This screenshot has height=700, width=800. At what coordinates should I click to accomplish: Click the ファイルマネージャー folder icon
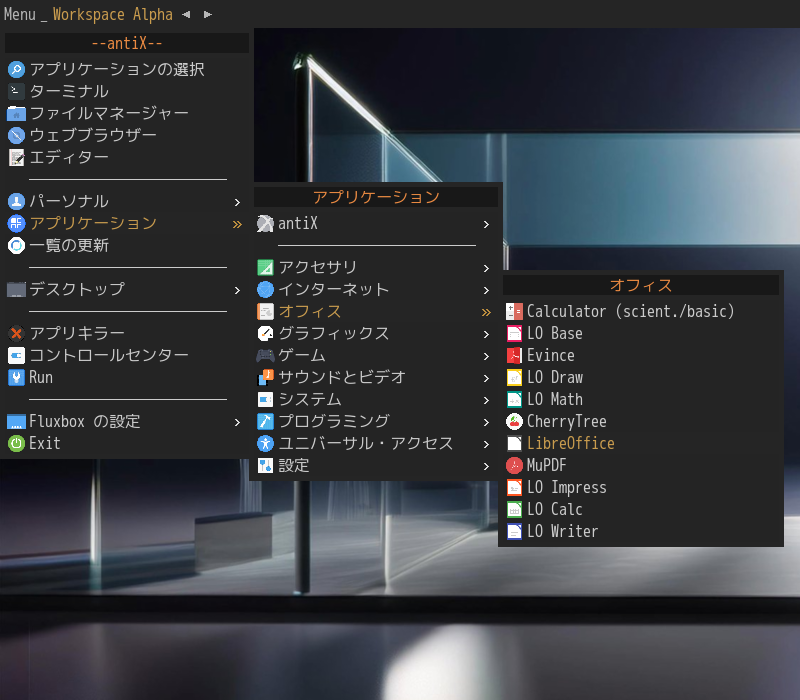point(16,113)
